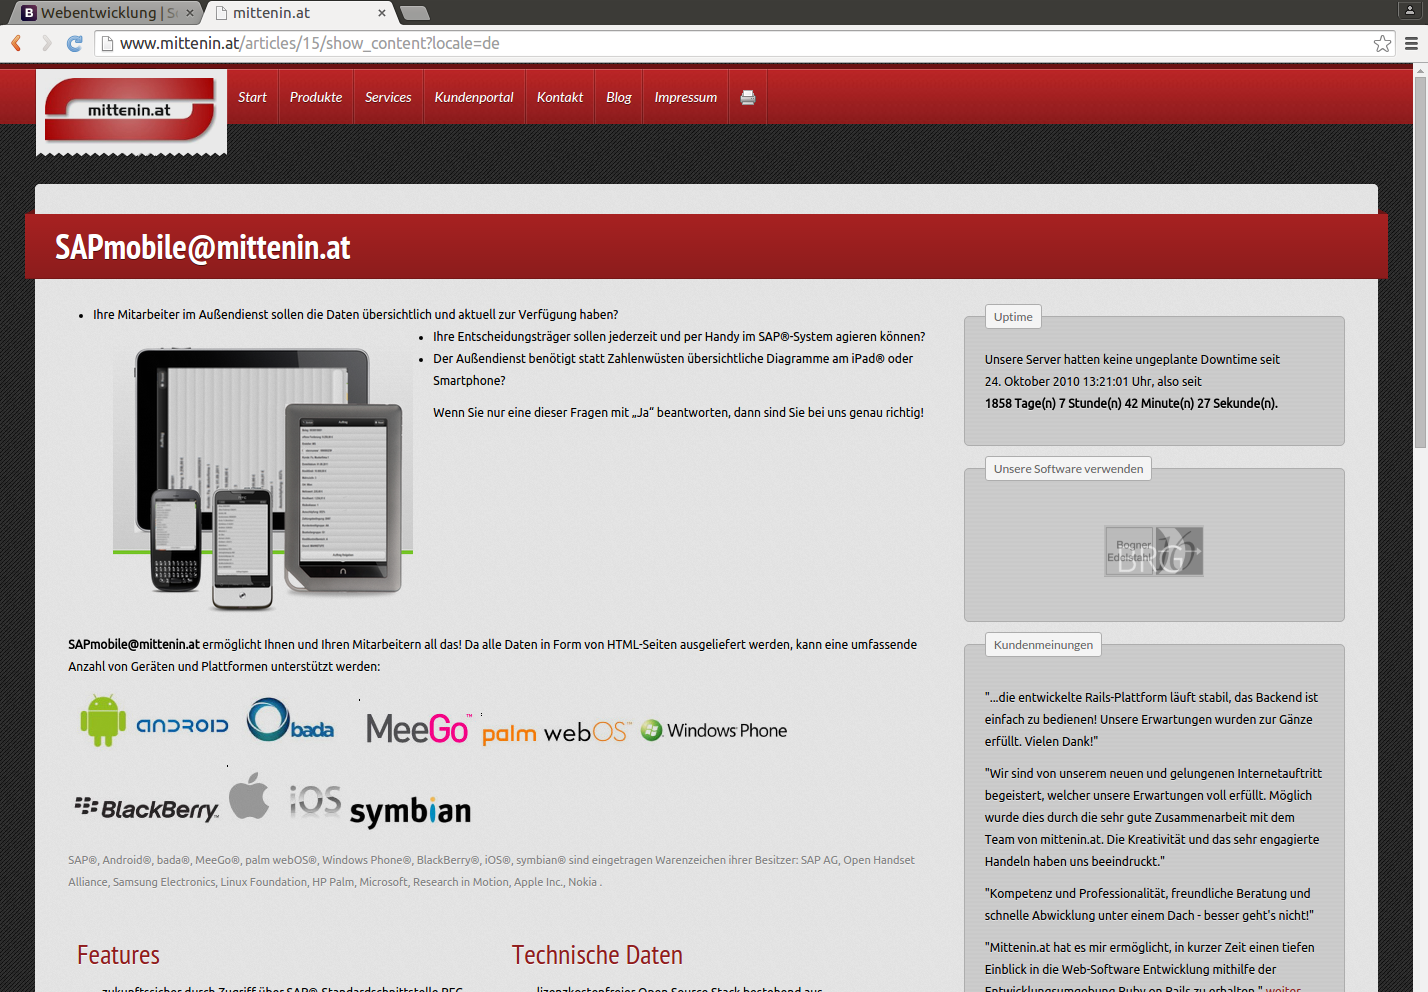Open the Kundenportal menu item
The height and width of the screenshot is (992, 1428).
pos(474,97)
